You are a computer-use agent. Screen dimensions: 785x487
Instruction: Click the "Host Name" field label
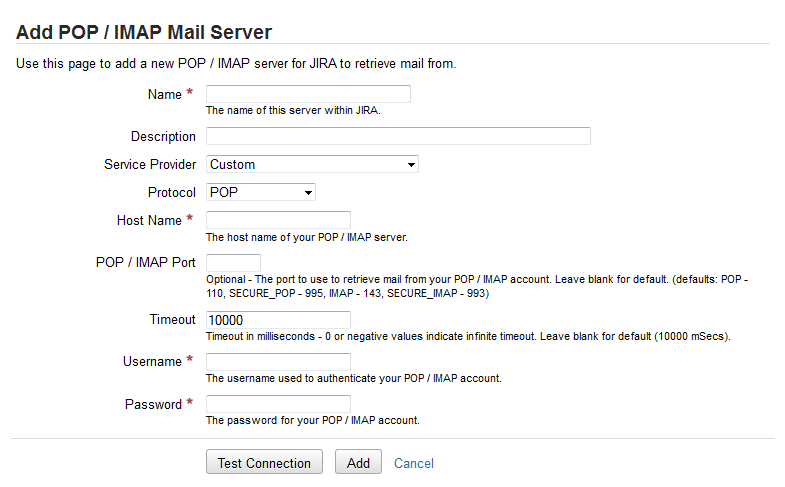pyautogui.click(x=149, y=220)
